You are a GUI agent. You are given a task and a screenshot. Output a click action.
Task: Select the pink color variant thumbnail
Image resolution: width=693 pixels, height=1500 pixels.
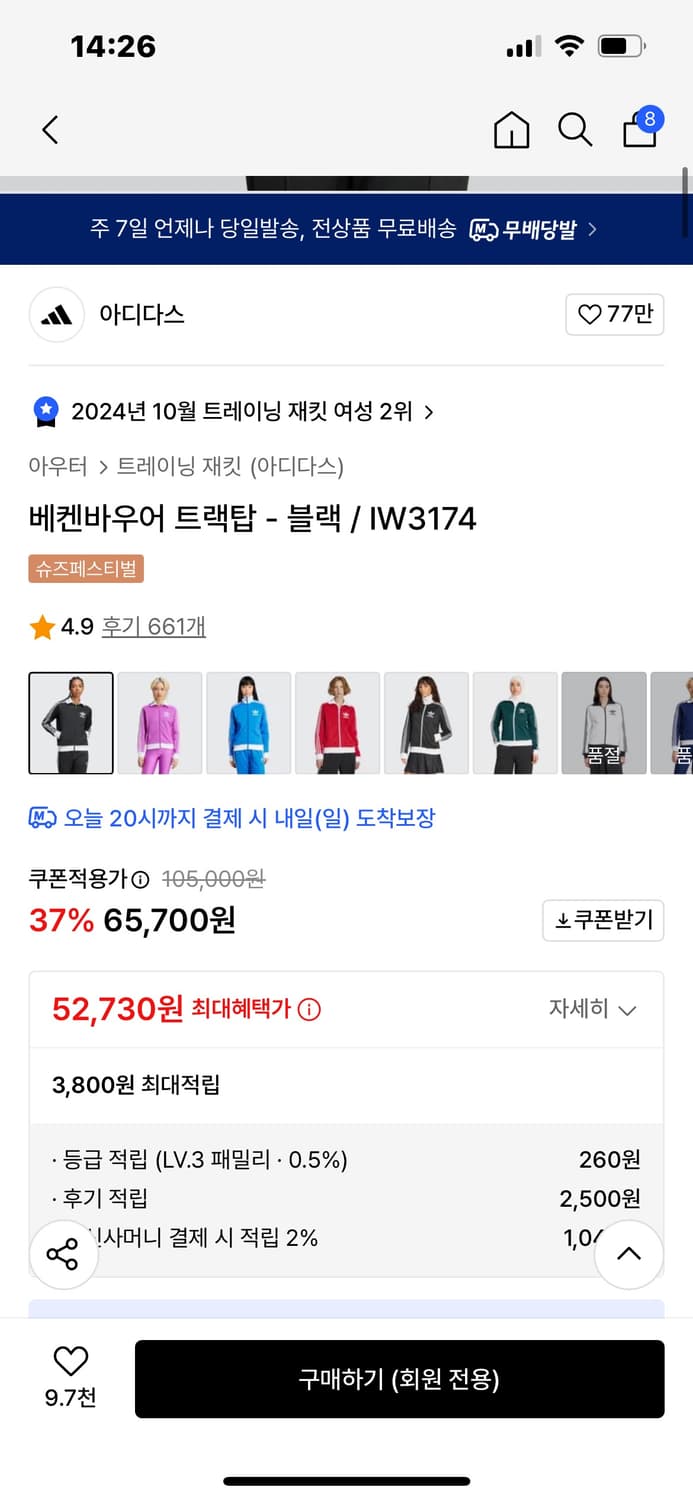160,723
